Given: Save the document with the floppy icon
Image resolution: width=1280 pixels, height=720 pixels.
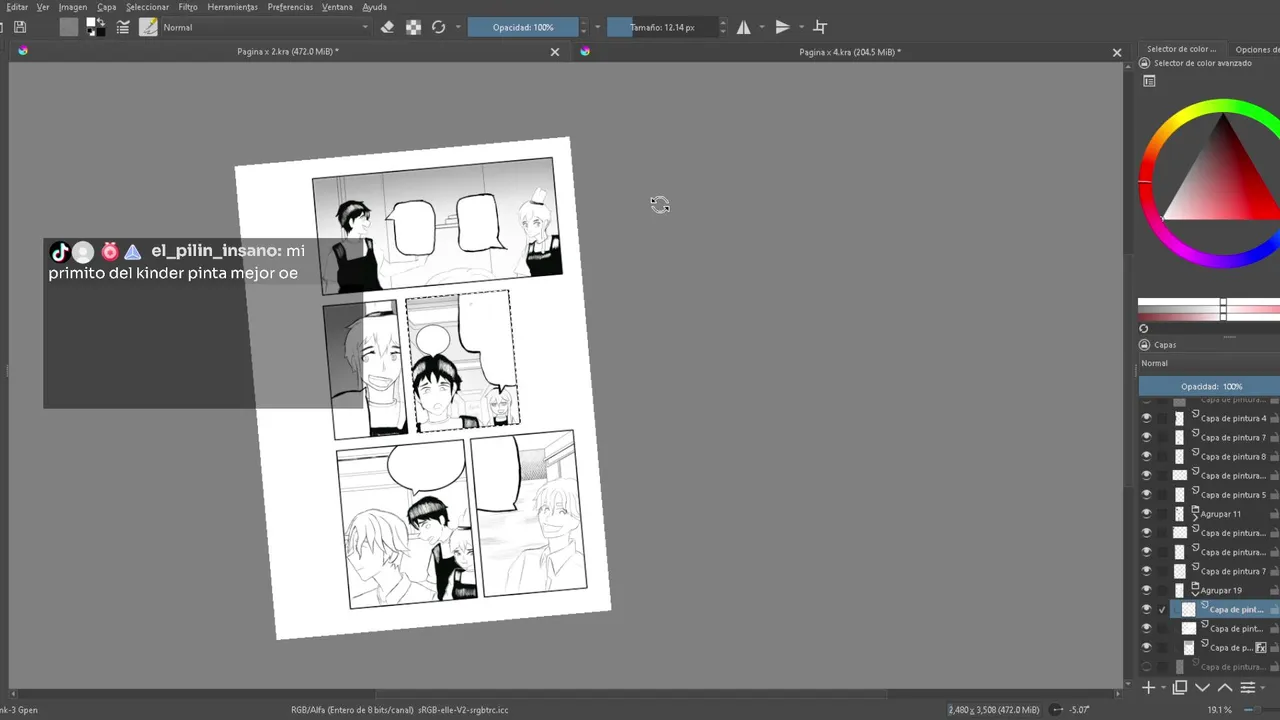Looking at the screenshot, I should pyautogui.click(x=20, y=27).
